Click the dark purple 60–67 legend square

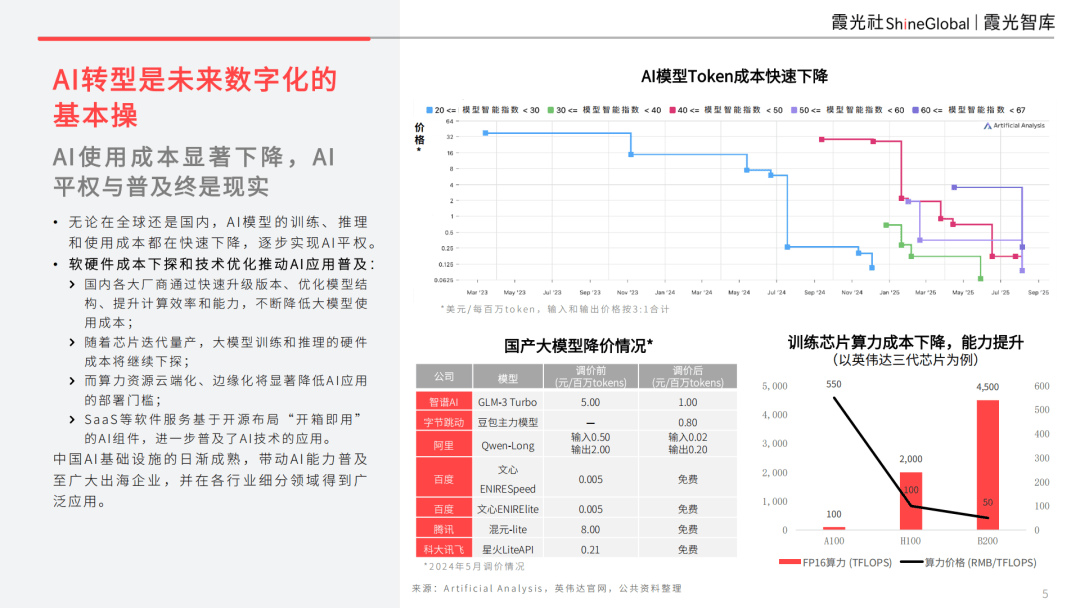(915, 109)
